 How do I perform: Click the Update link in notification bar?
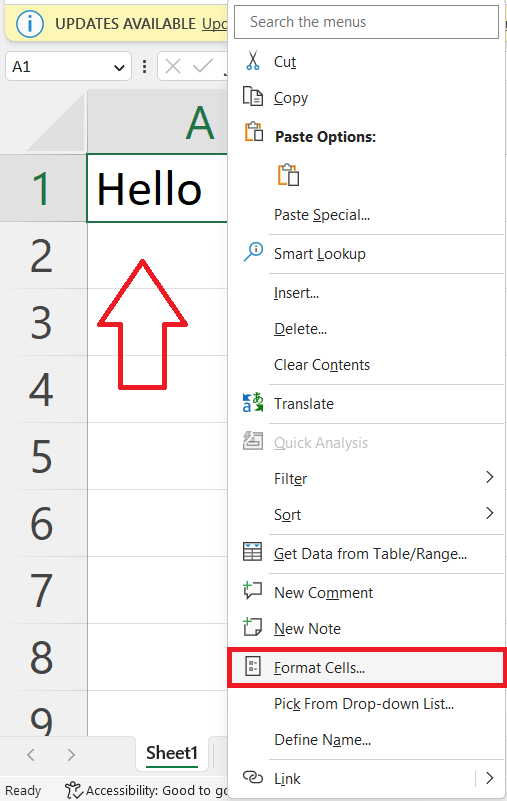point(215,23)
